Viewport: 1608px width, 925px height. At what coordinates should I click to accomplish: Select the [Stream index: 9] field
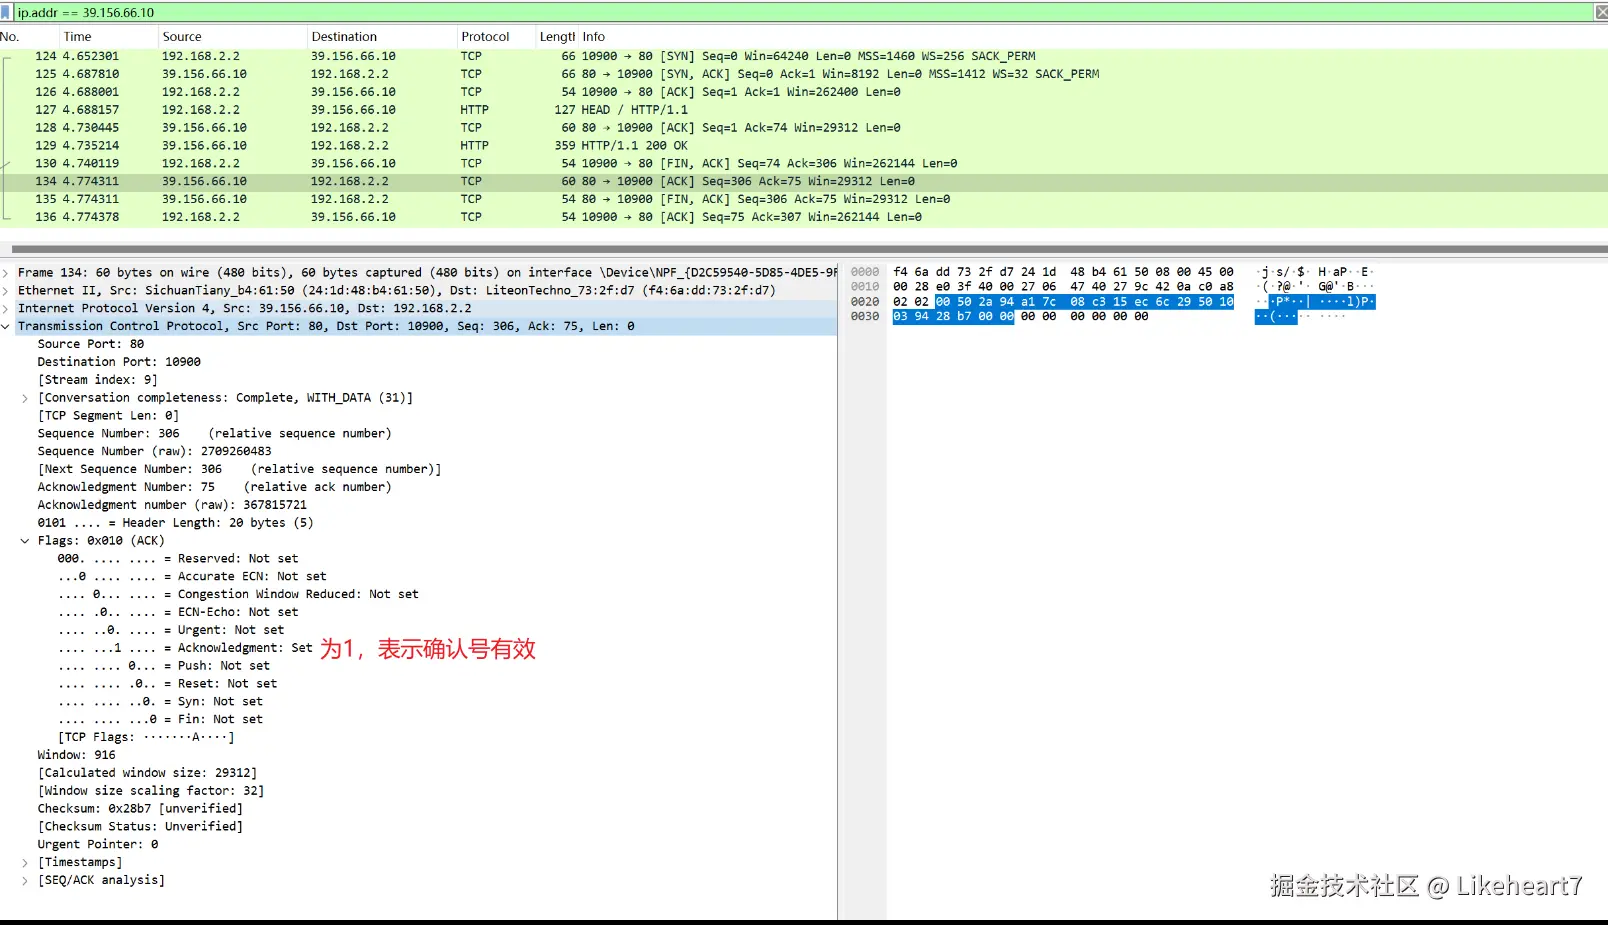98,380
